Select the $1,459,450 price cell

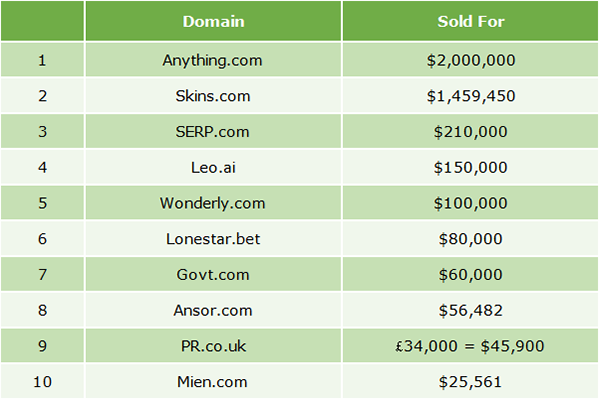click(471, 96)
